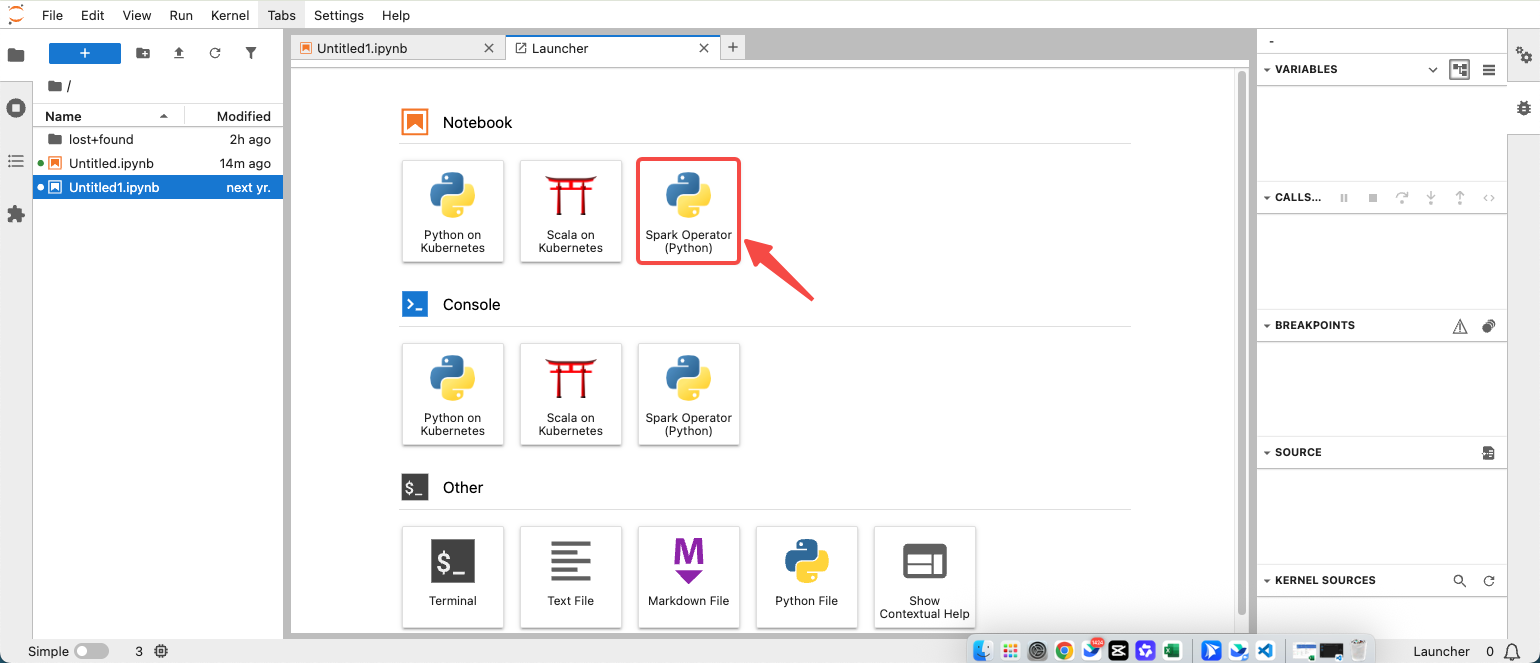Refresh the file browser list
This screenshot has height=663, width=1540.
click(x=215, y=53)
